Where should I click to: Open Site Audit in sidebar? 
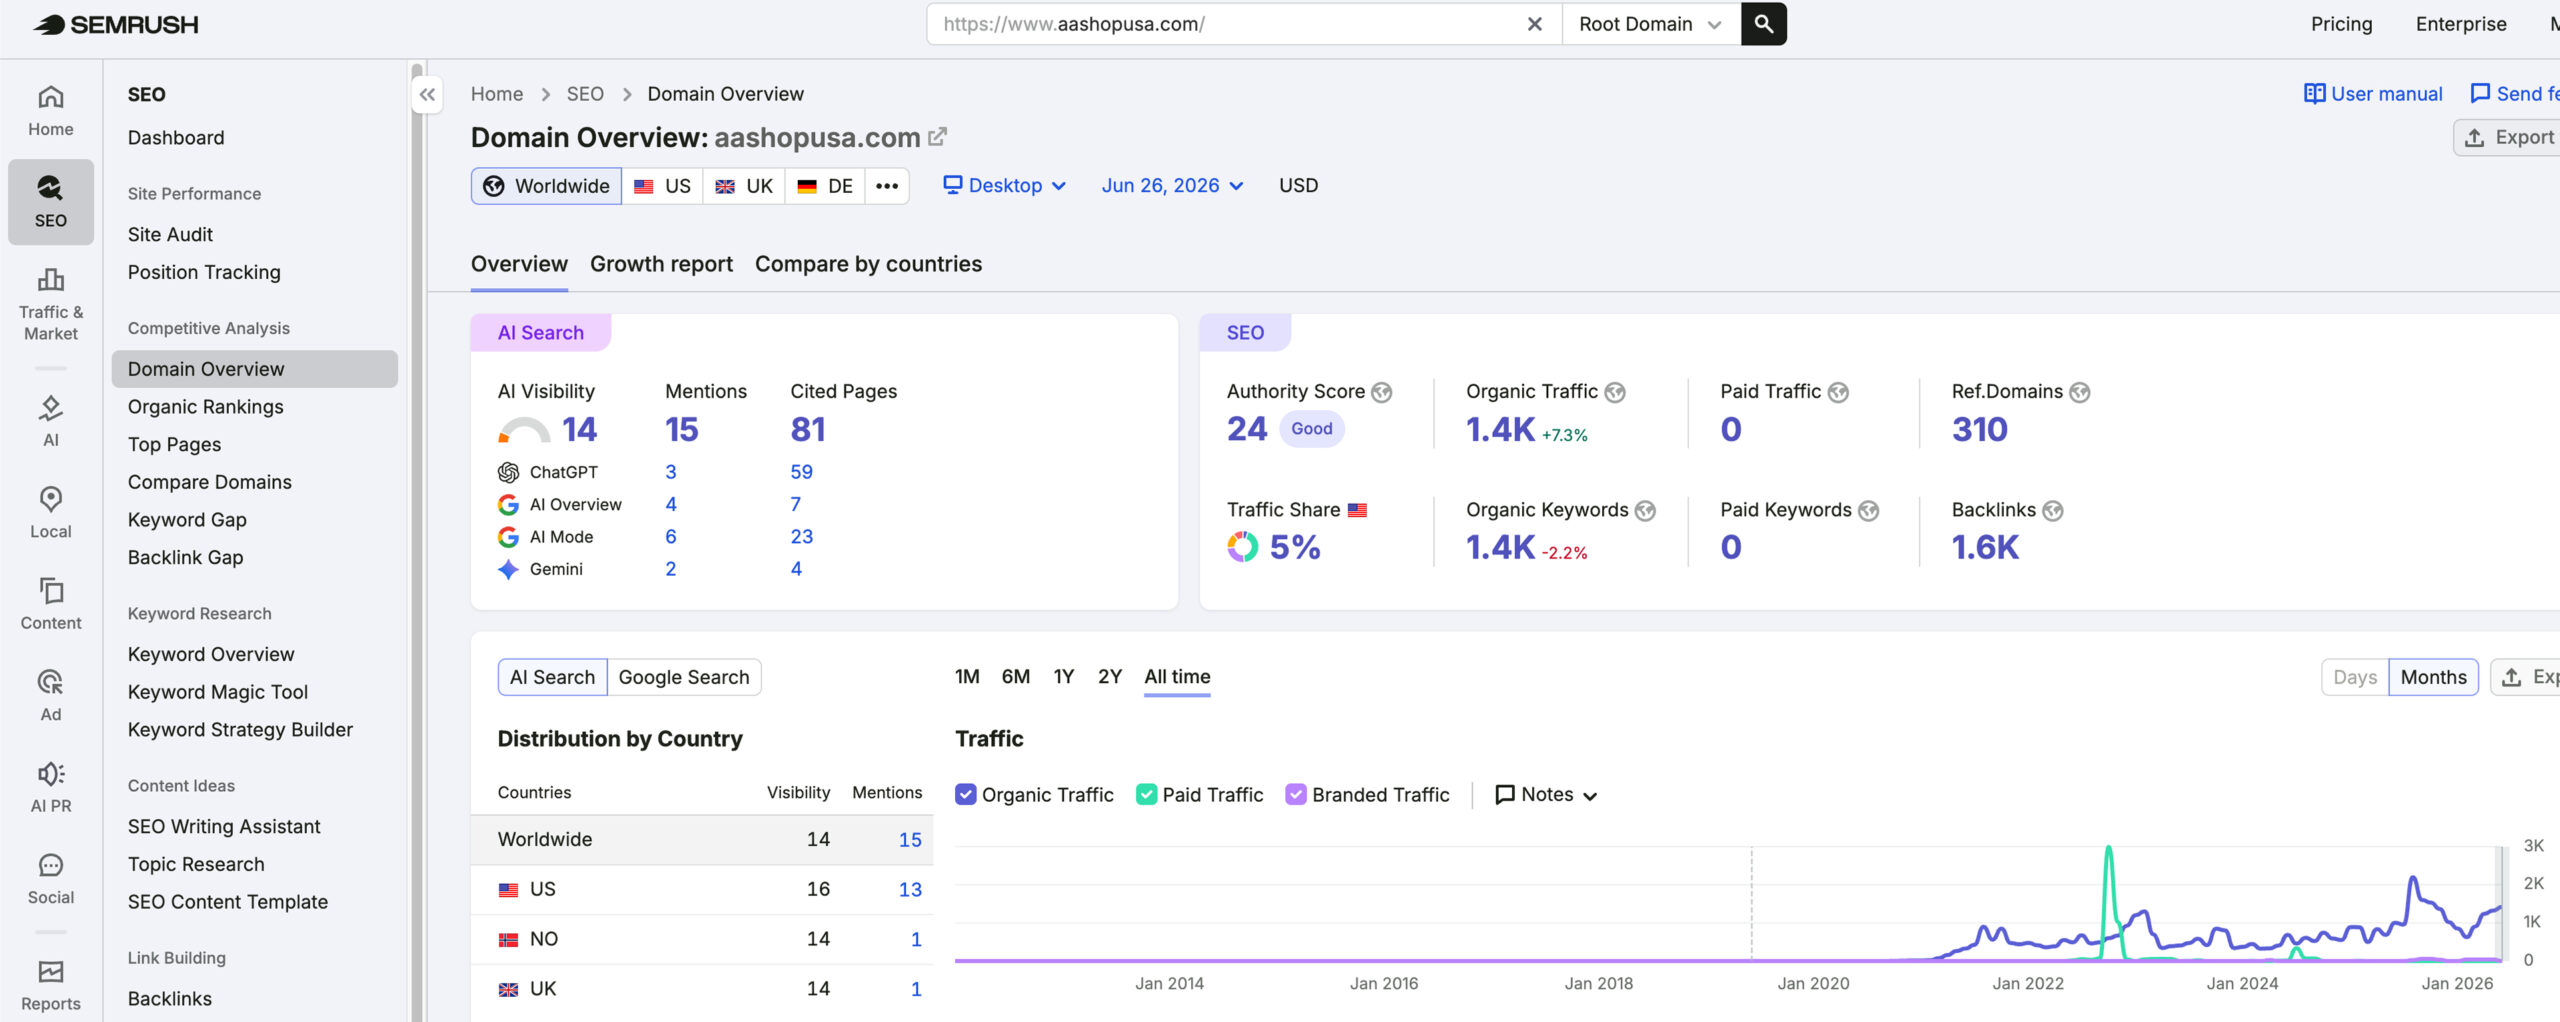click(170, 234)
